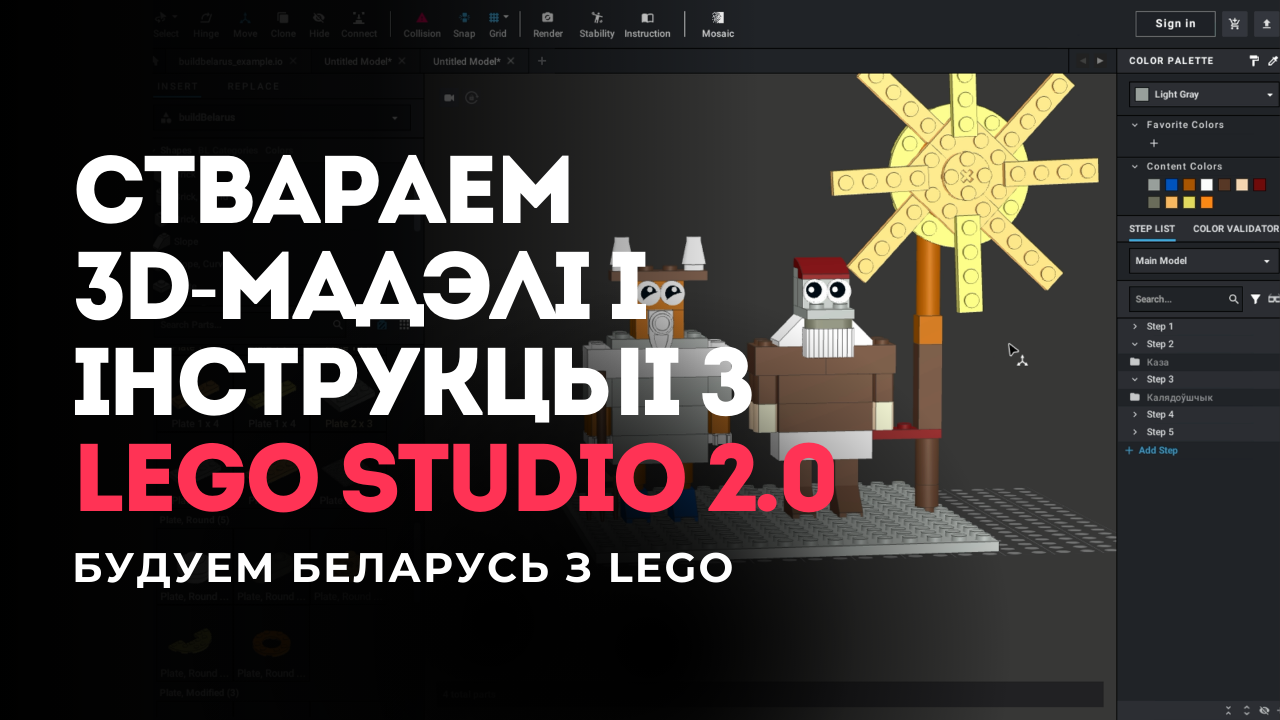The image size is (1280, 720).
Task: Switch to the last Untitled Model tab
Action: [465, 61]
